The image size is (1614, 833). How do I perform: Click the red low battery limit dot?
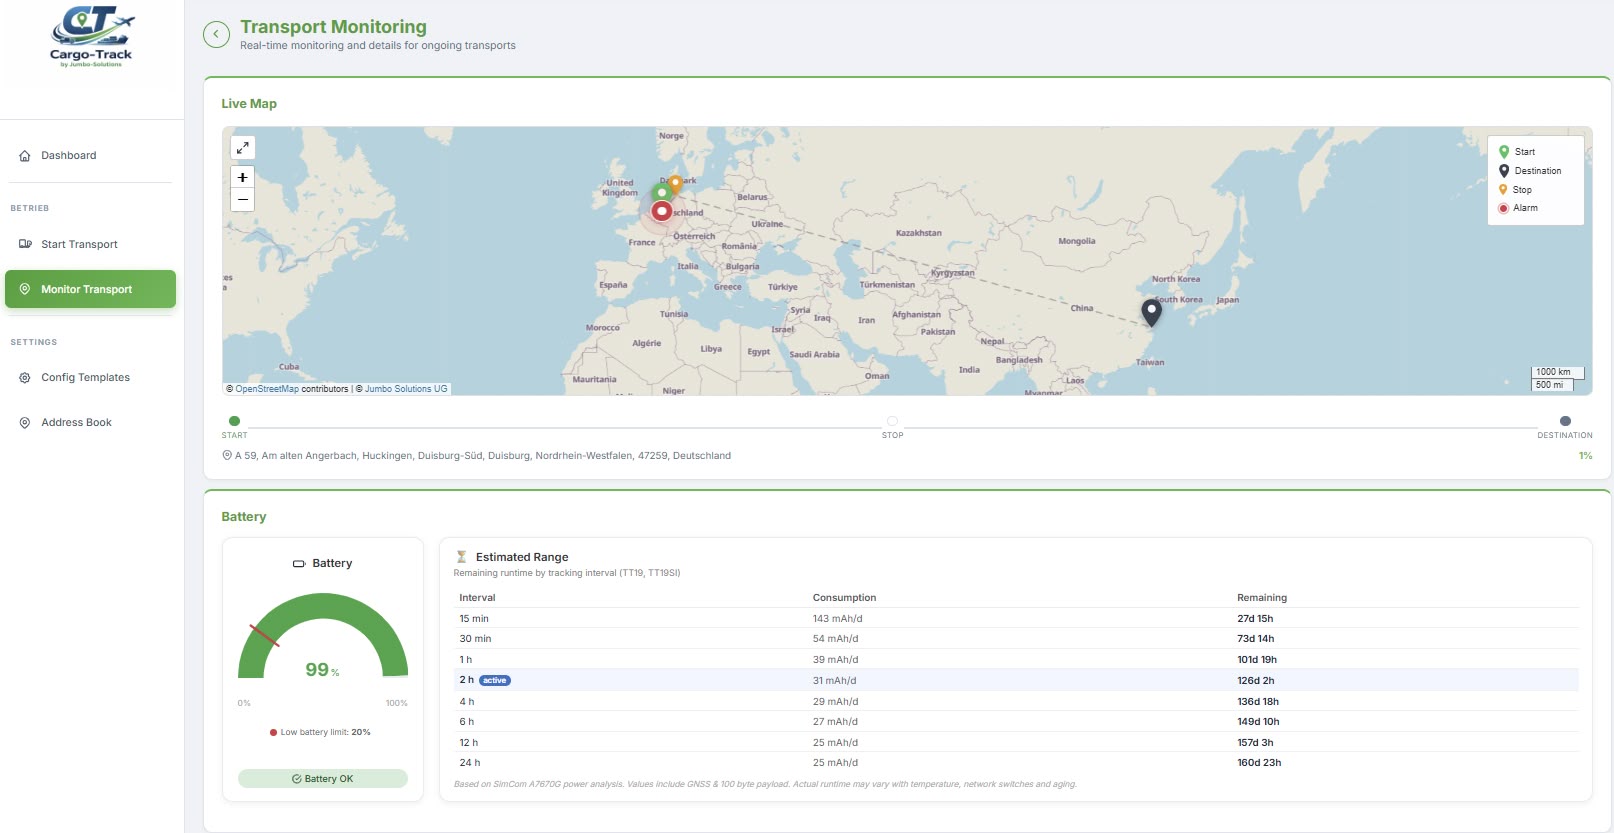click(x=273, y=733)
